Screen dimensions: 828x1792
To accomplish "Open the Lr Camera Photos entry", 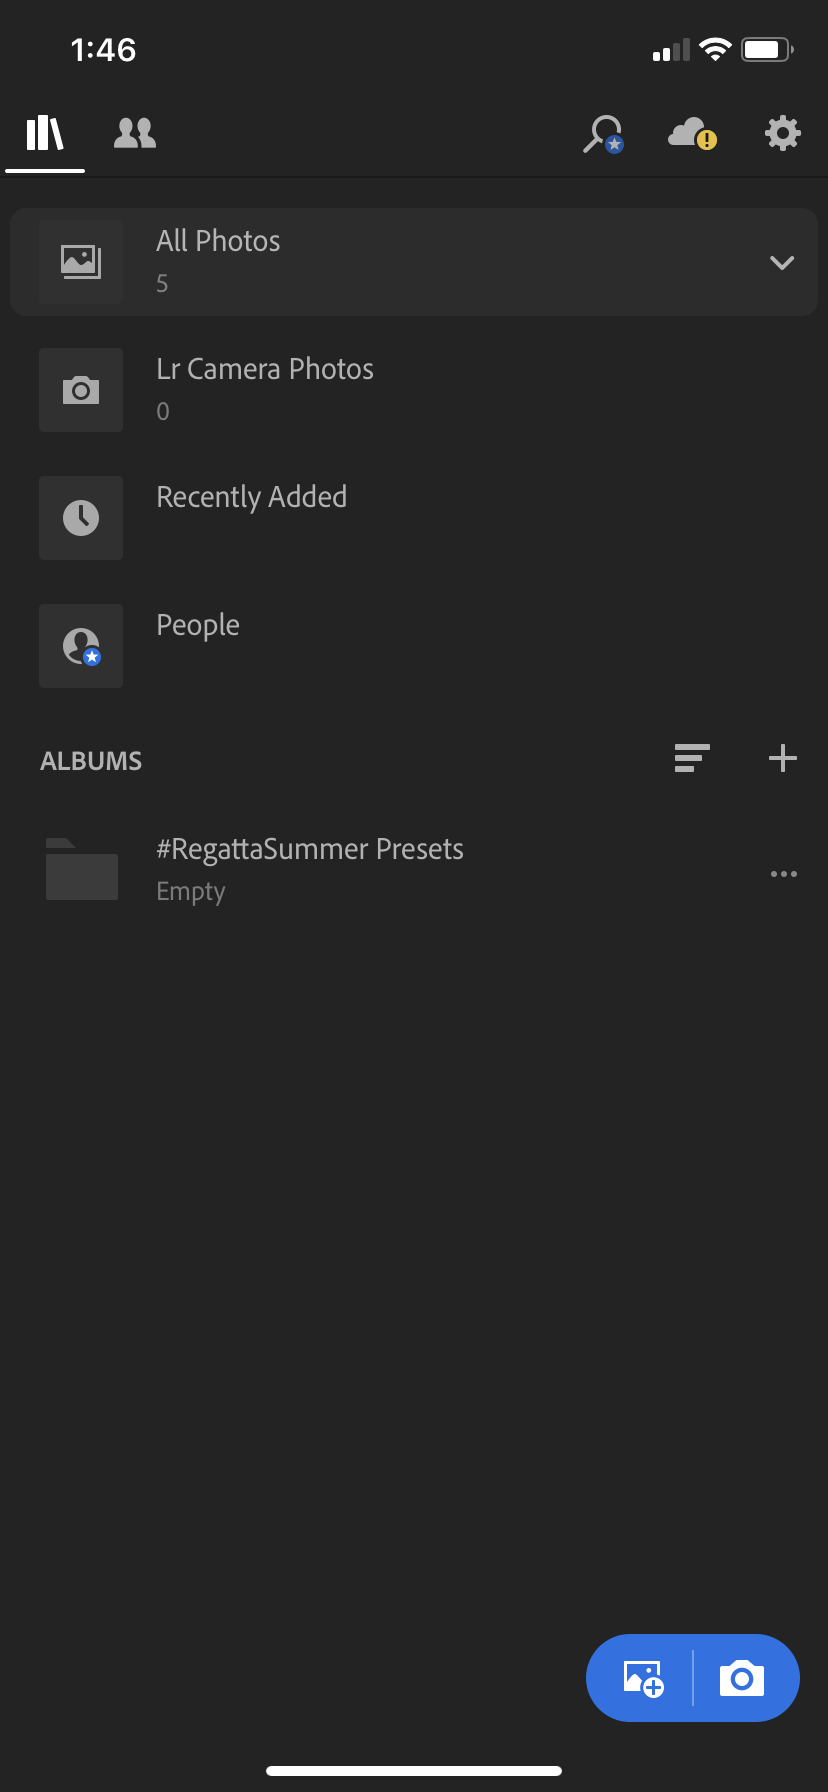I will pos(414,390).
